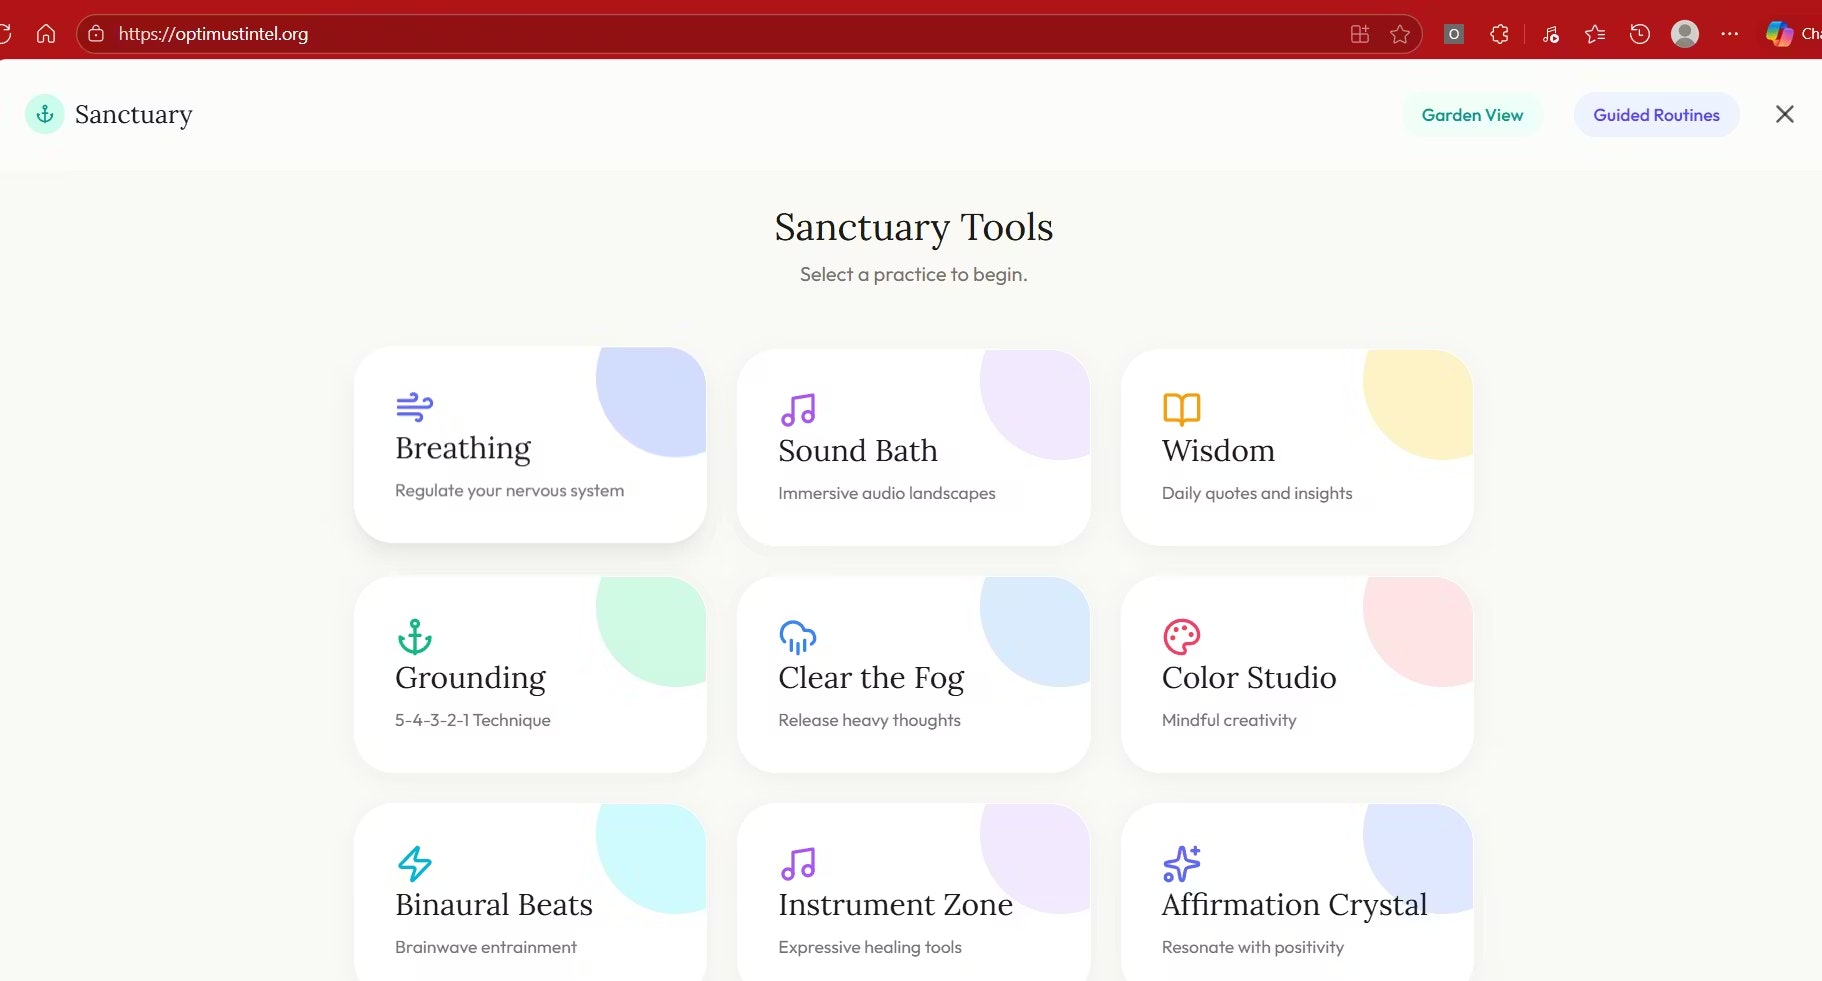Viewport: 1822px width, 981px height.
Task: Select the Instrument Zone music note icon
Action: [x=796, y=864]
